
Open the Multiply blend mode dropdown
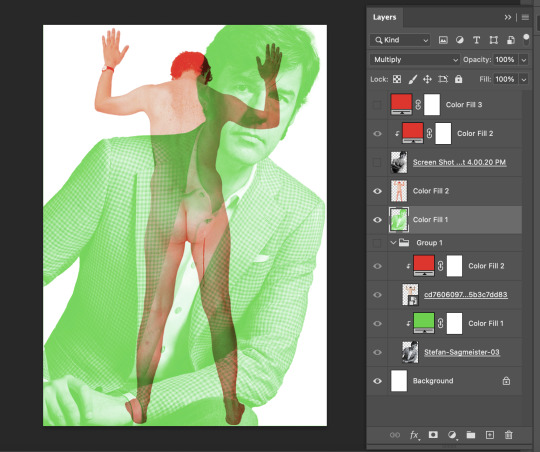[x=415, y=60]
